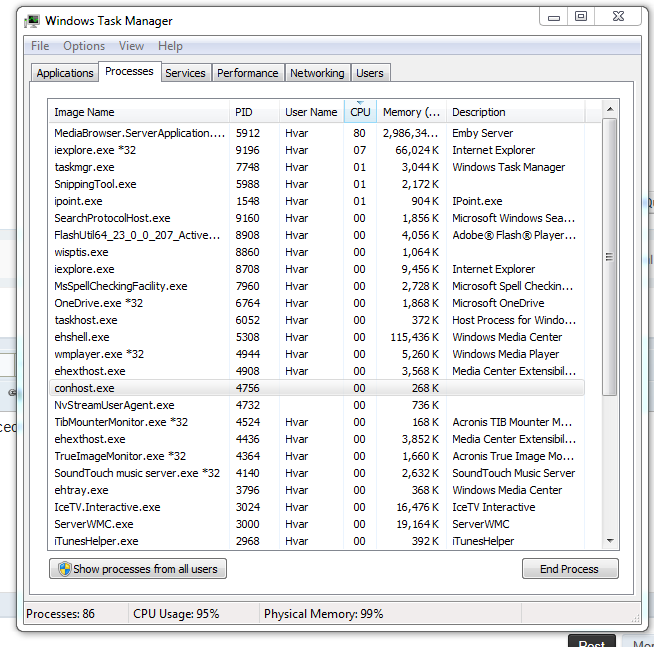Select the SnippingTool.exe process

click(x=317, y=184)
